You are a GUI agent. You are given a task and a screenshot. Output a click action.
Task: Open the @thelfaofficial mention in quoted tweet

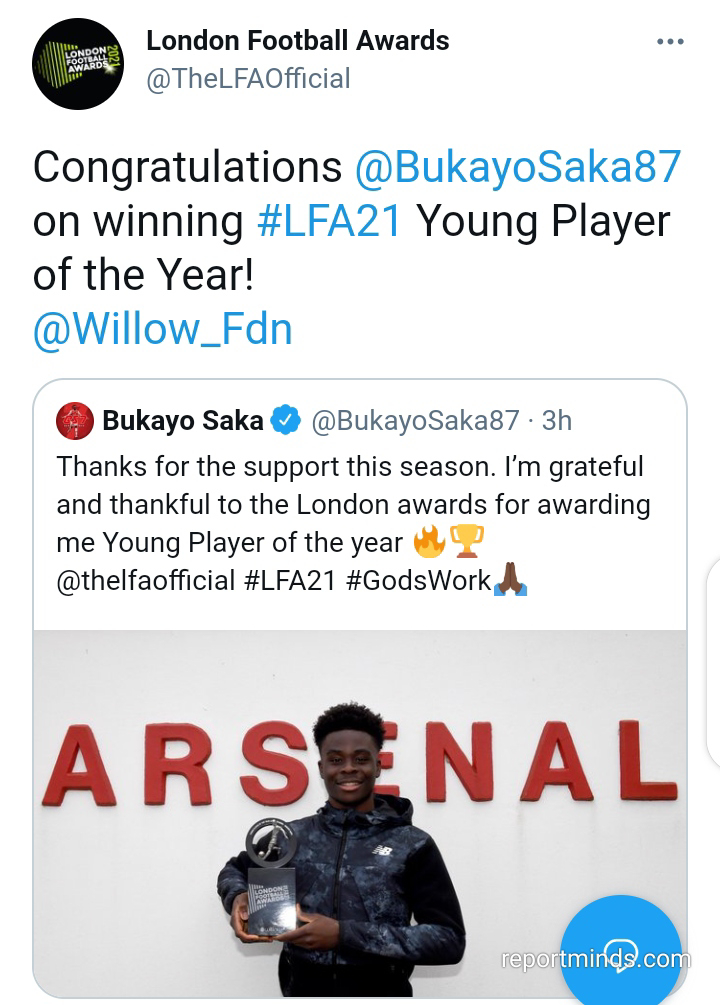coord(146,580)
